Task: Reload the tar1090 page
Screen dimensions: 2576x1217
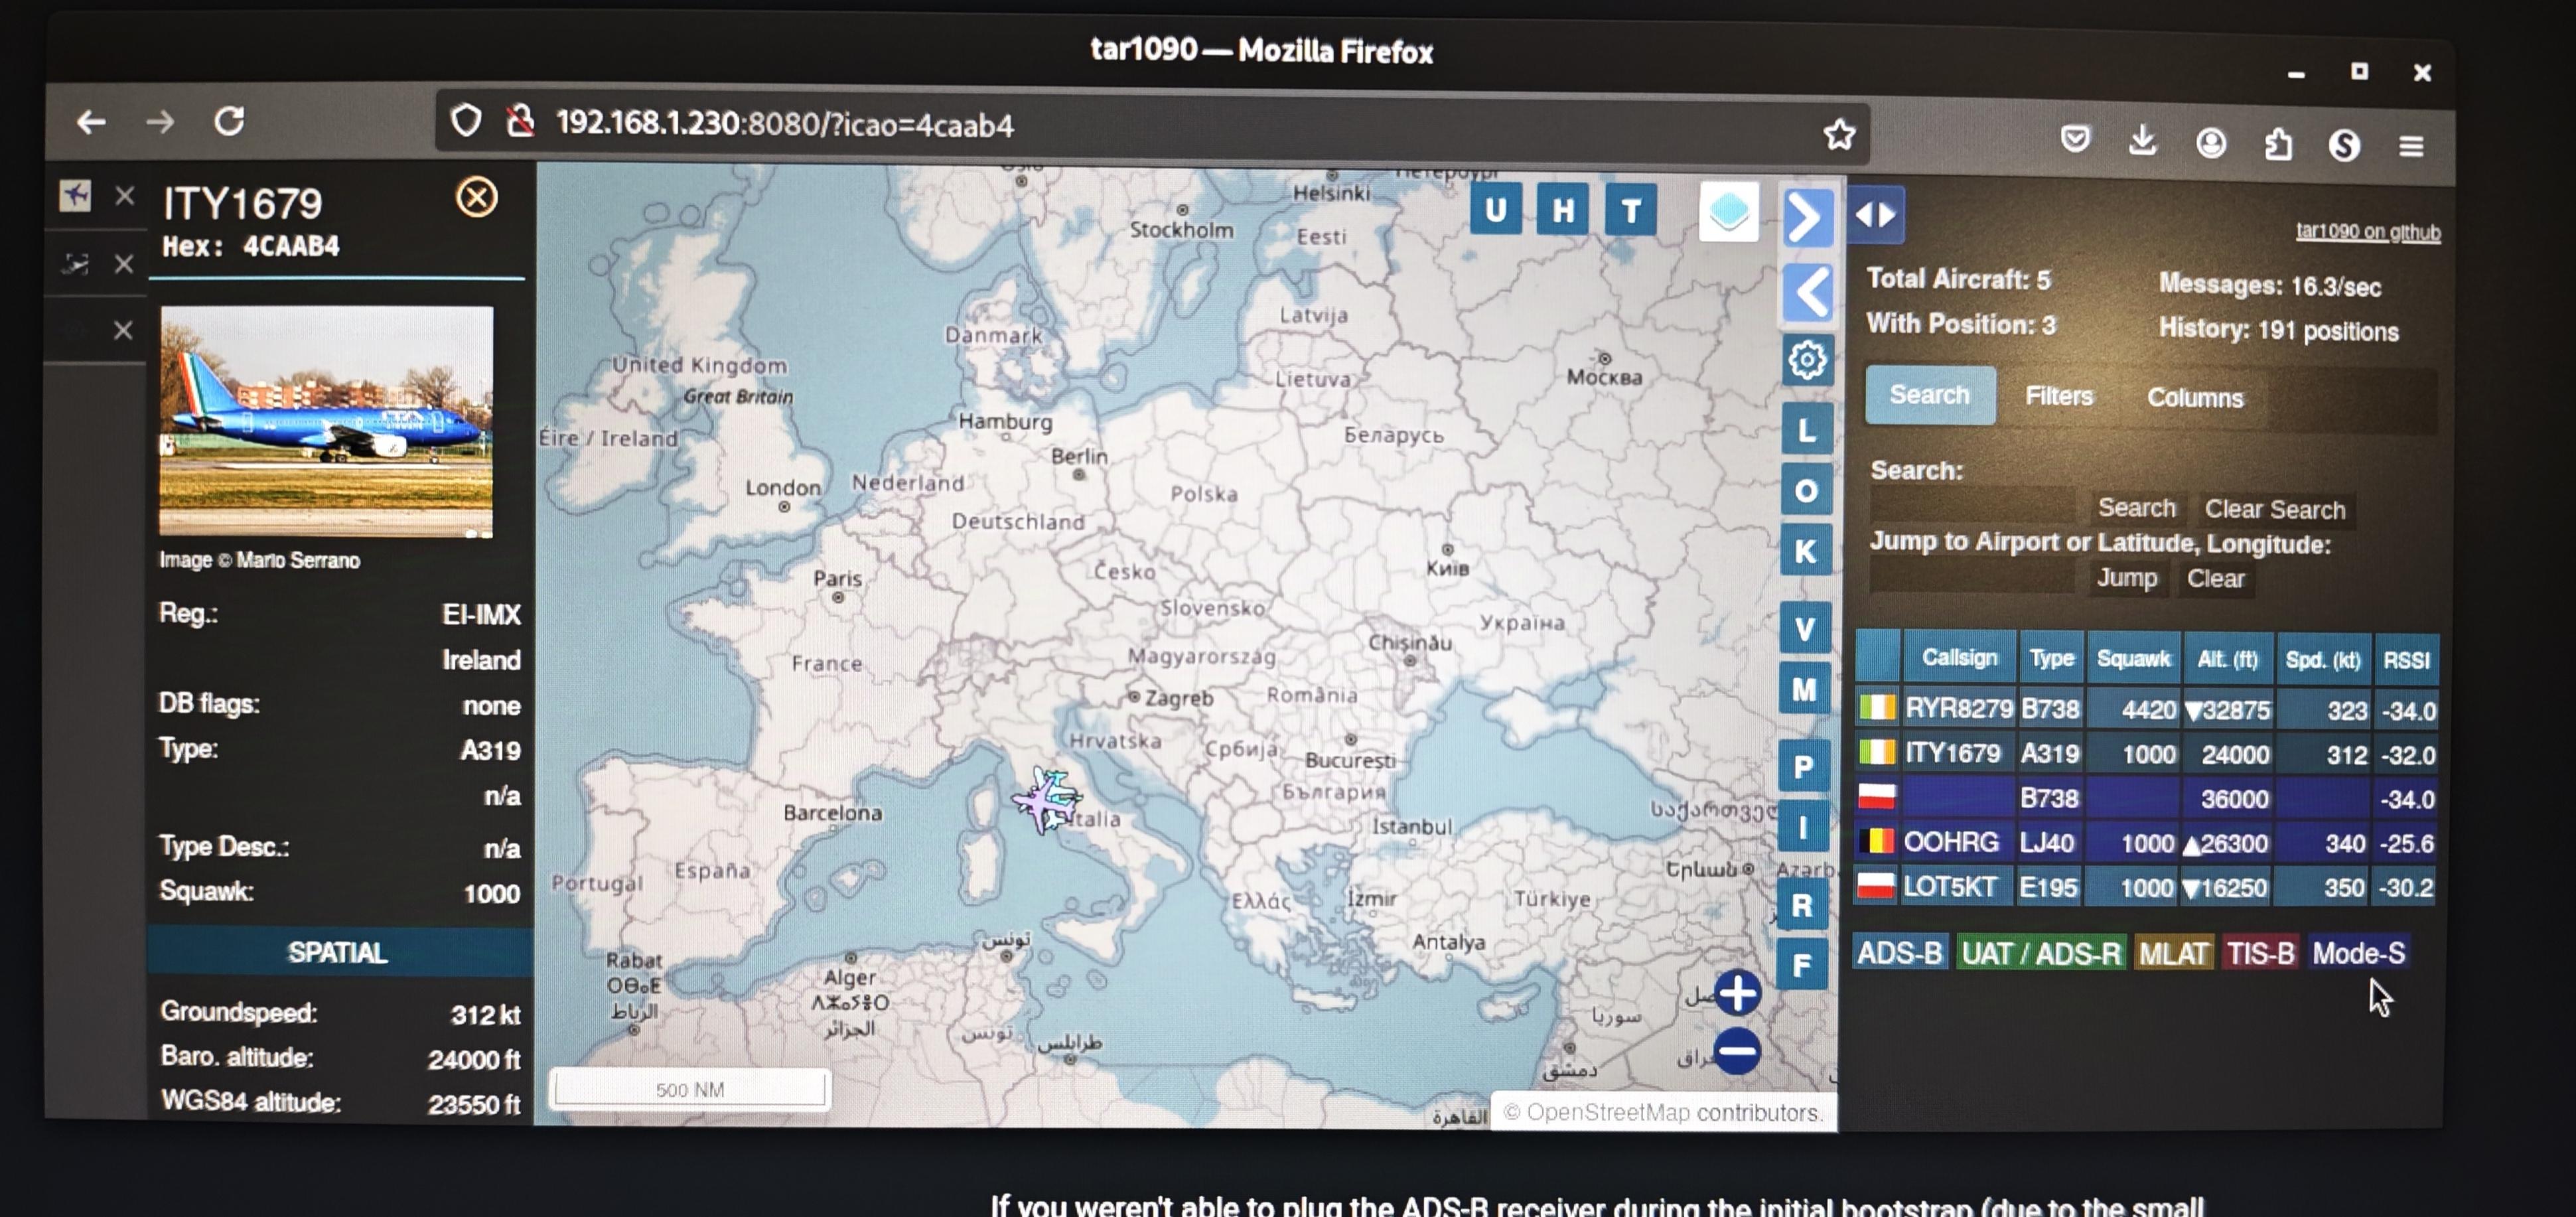Action: click(x=229, y=121)
